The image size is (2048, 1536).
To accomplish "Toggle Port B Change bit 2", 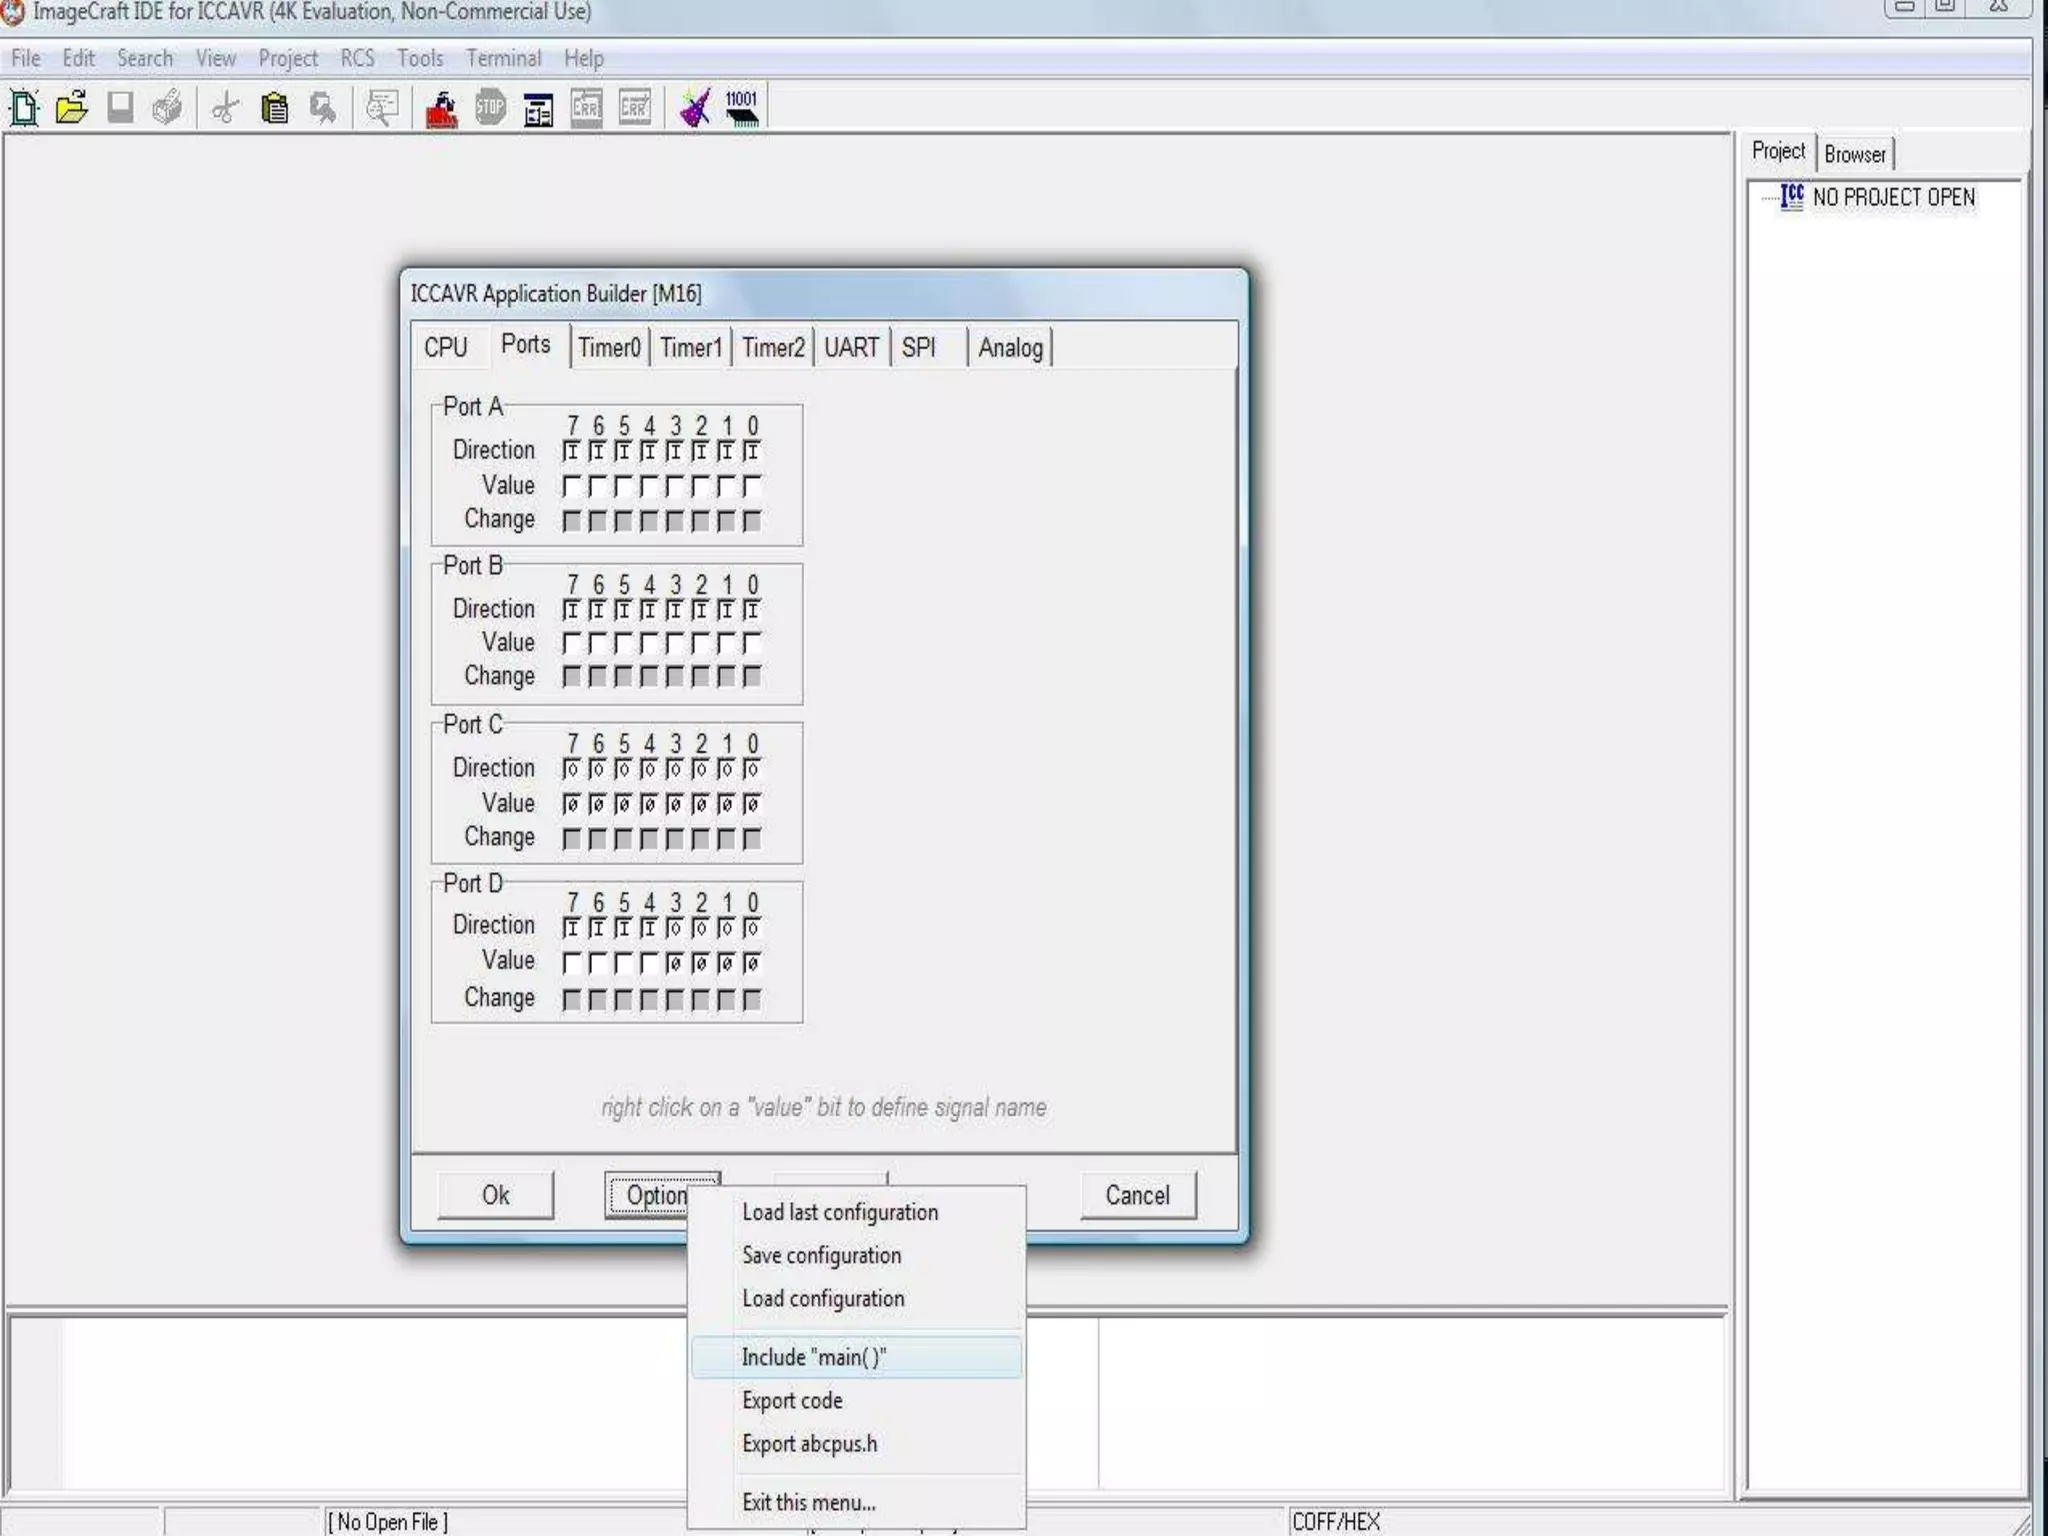I will click(x=700, y=677).
